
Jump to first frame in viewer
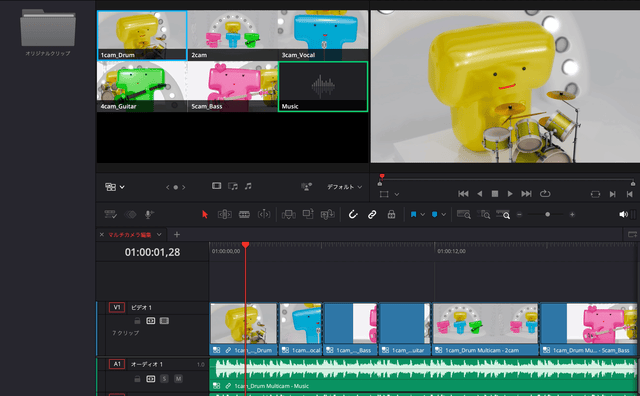463,194
